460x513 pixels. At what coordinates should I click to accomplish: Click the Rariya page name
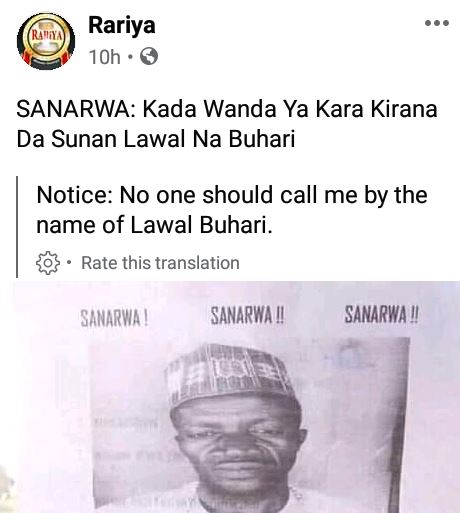(122, 25)
